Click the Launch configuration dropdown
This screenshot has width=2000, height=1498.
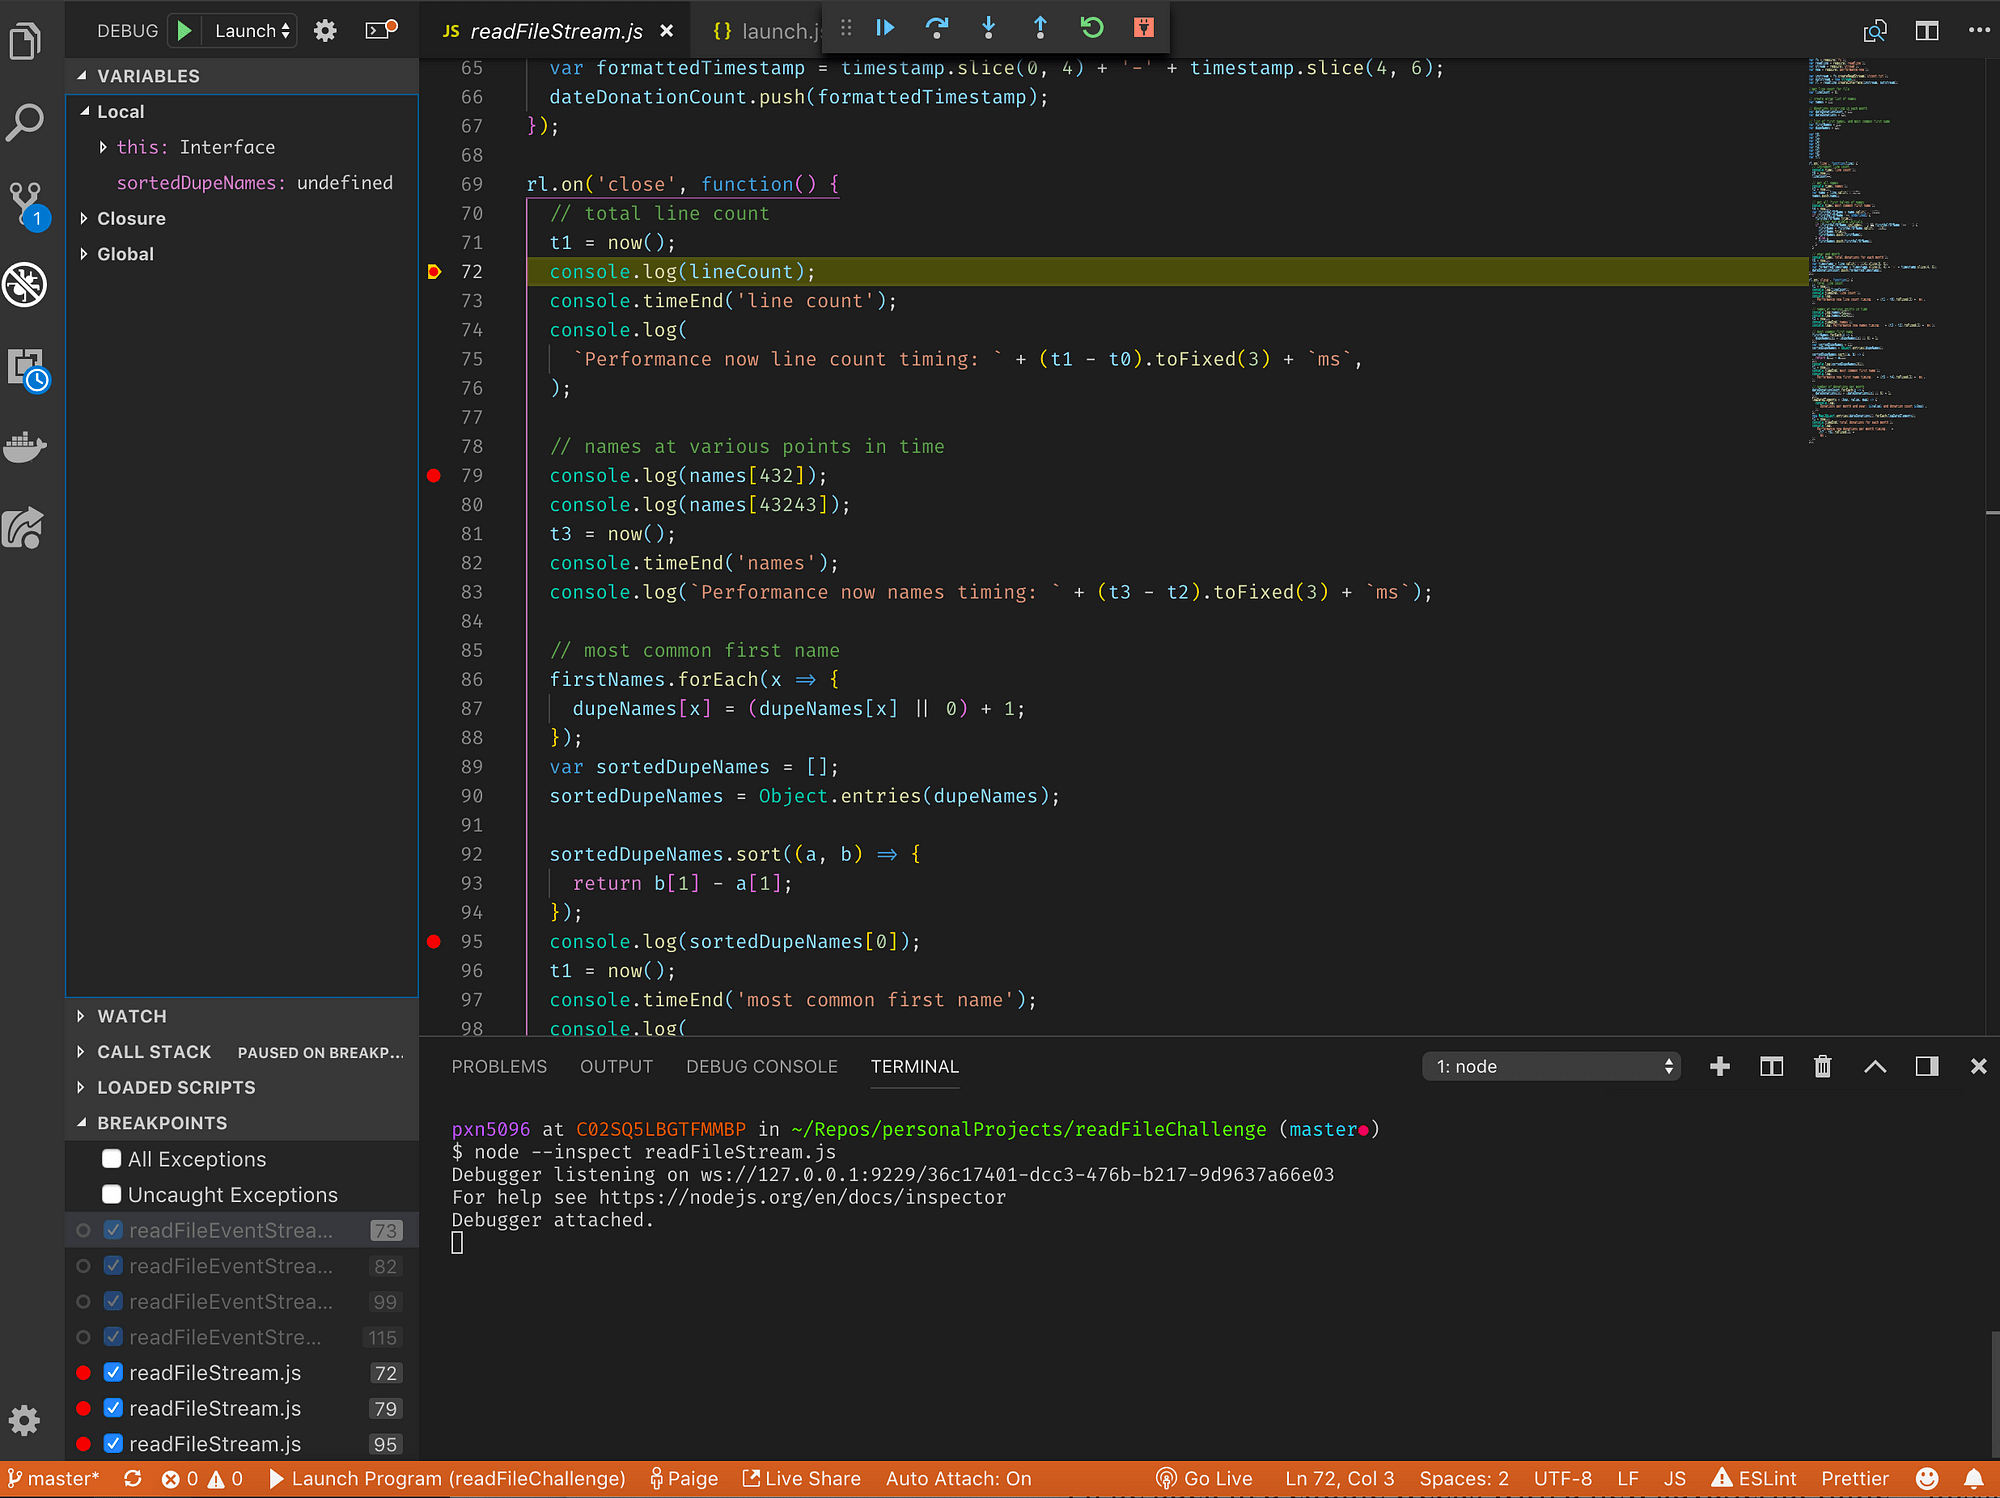click(250, 28)
